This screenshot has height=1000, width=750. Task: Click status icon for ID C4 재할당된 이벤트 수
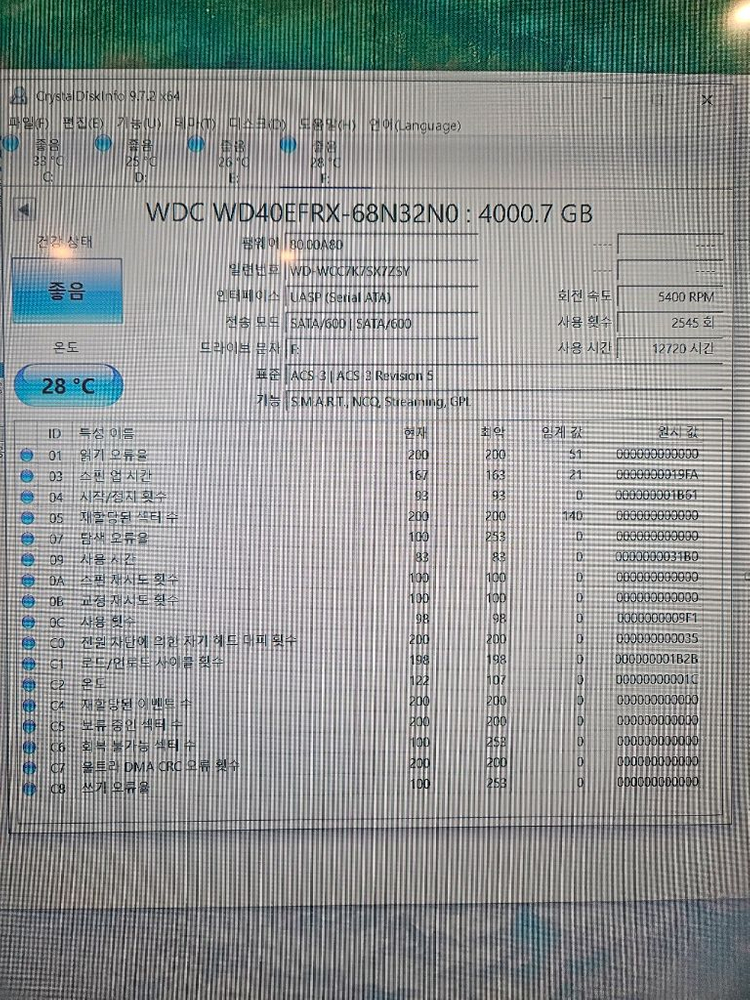click(29, 705)
